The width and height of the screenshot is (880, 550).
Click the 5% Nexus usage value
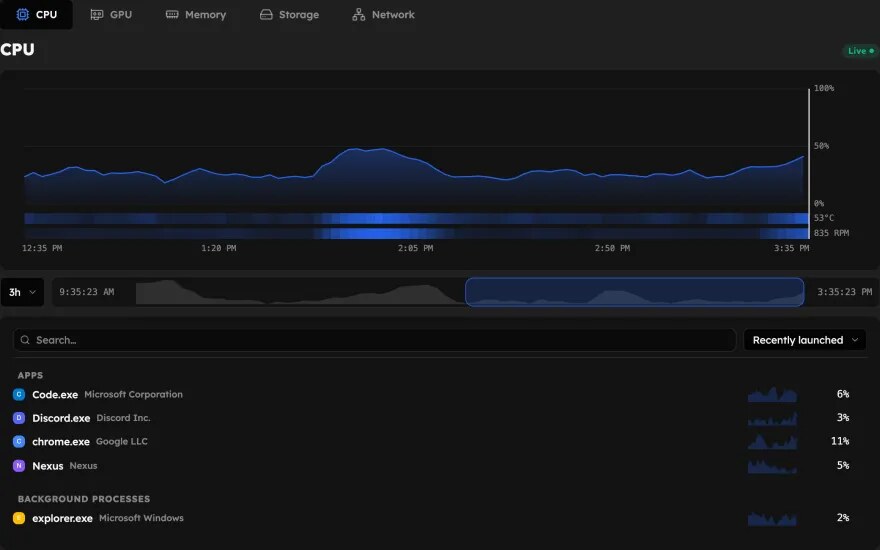(842, 465)
